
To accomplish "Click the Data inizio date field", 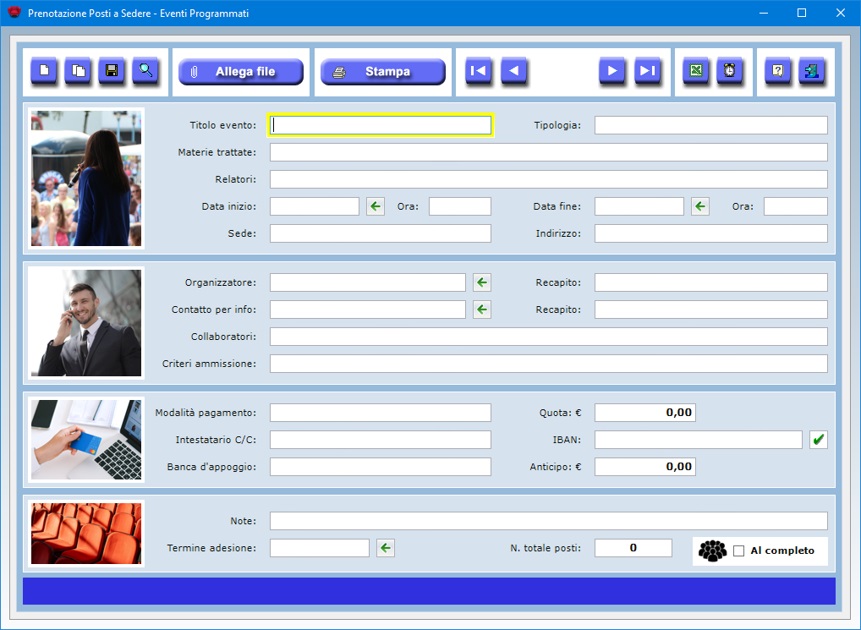I will 315,207.
